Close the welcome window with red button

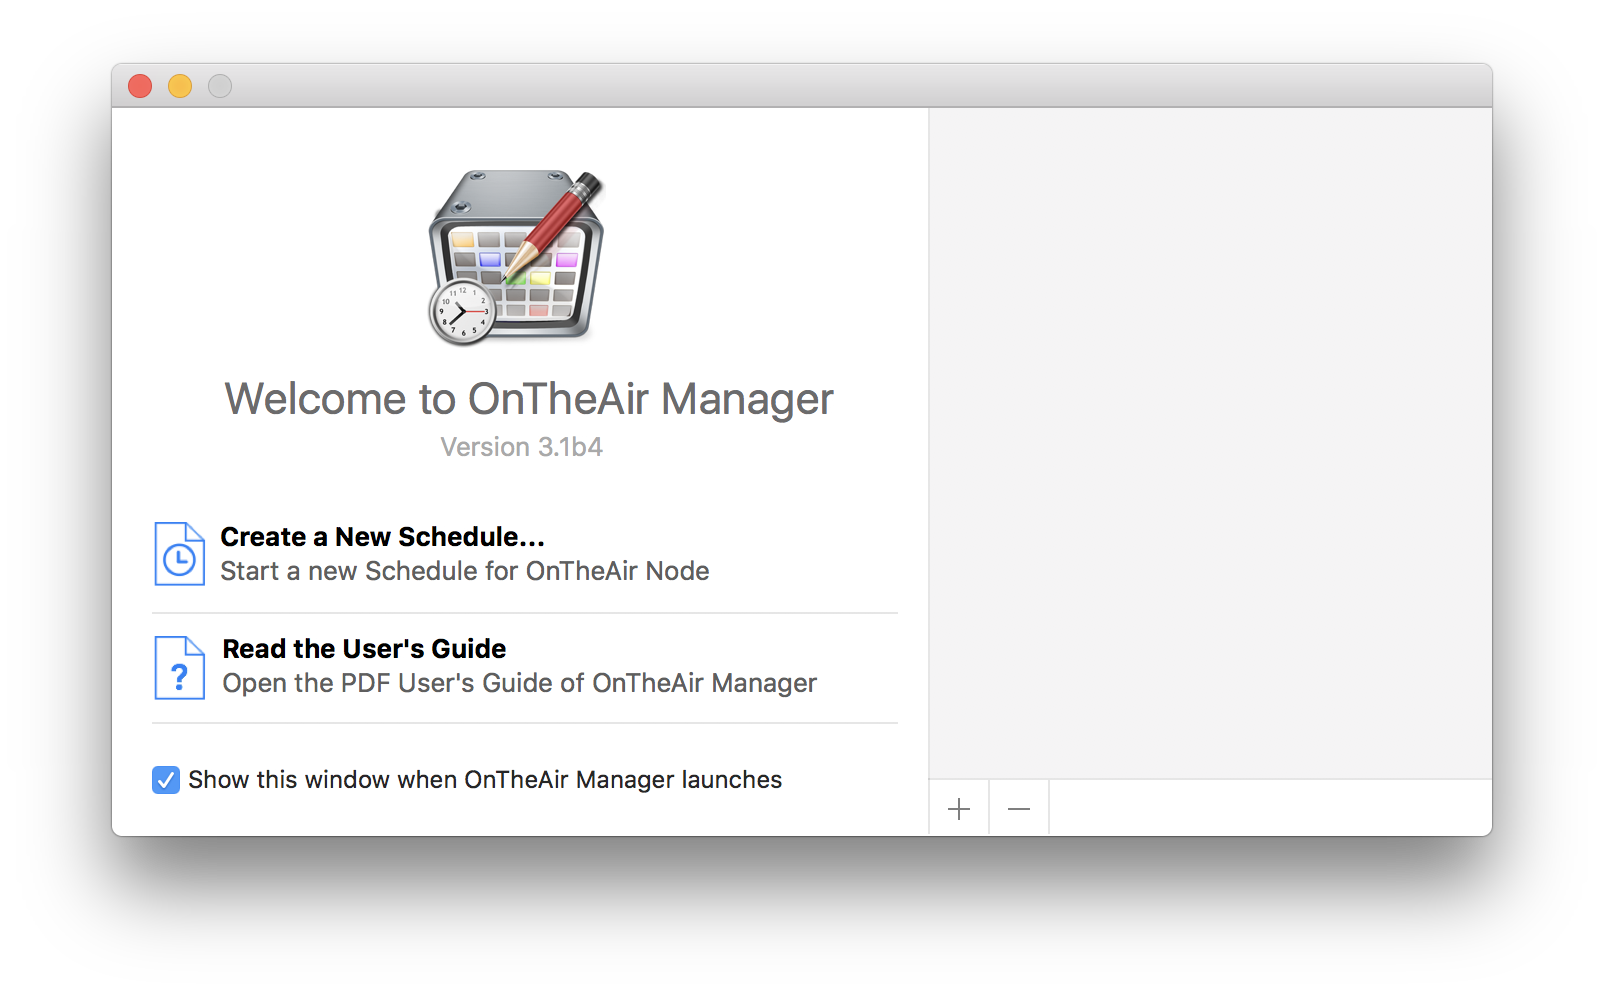point(140,86)
